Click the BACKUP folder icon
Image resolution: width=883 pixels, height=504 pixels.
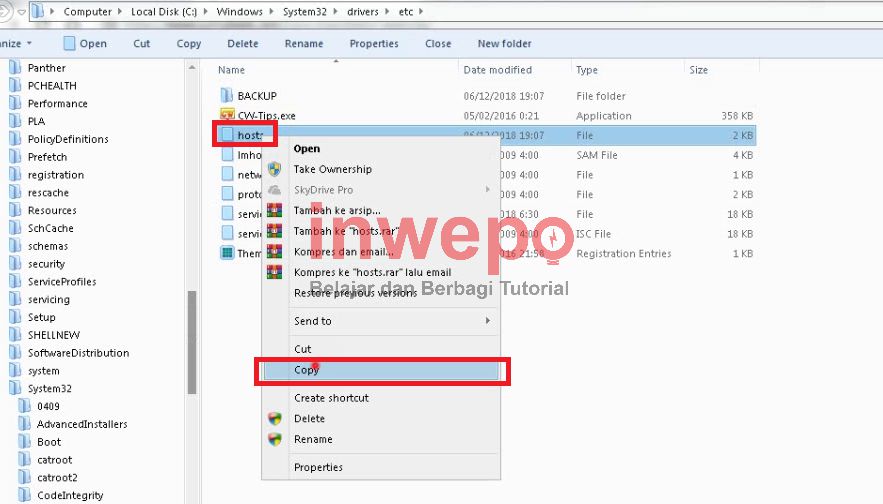[227, 95]
